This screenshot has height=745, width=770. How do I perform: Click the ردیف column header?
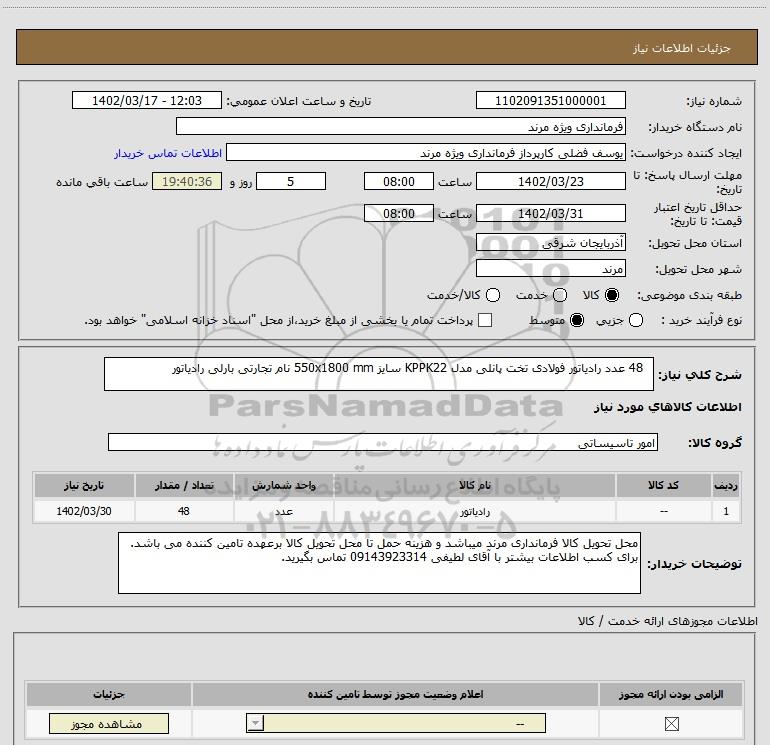[x=726, y=485]
